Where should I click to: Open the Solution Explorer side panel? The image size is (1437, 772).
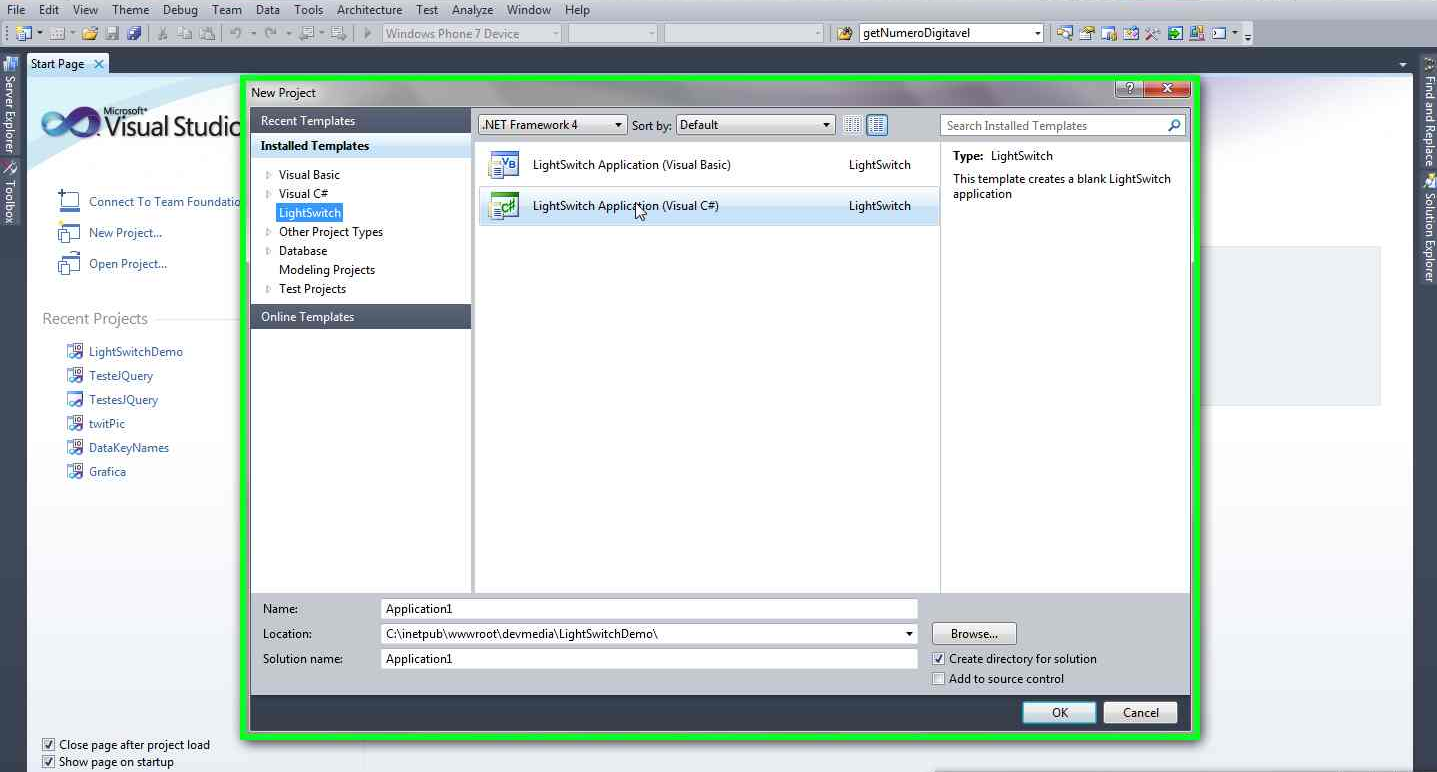(x=1428, y=228)
